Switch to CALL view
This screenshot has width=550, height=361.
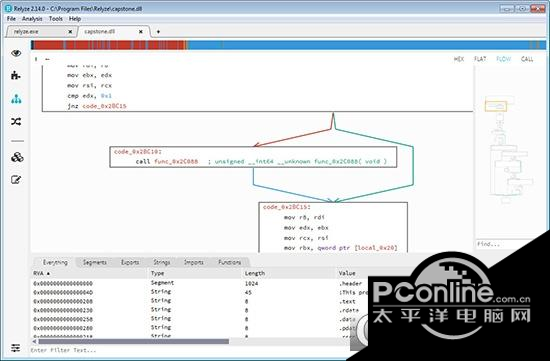click(527, 59)
